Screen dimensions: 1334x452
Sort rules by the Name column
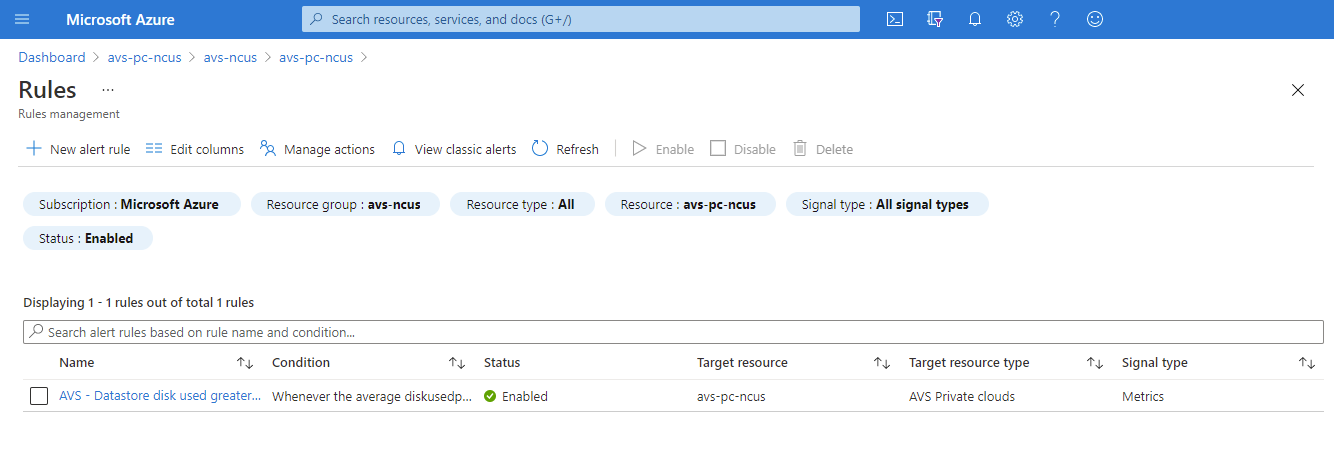[x=245, y=363]
